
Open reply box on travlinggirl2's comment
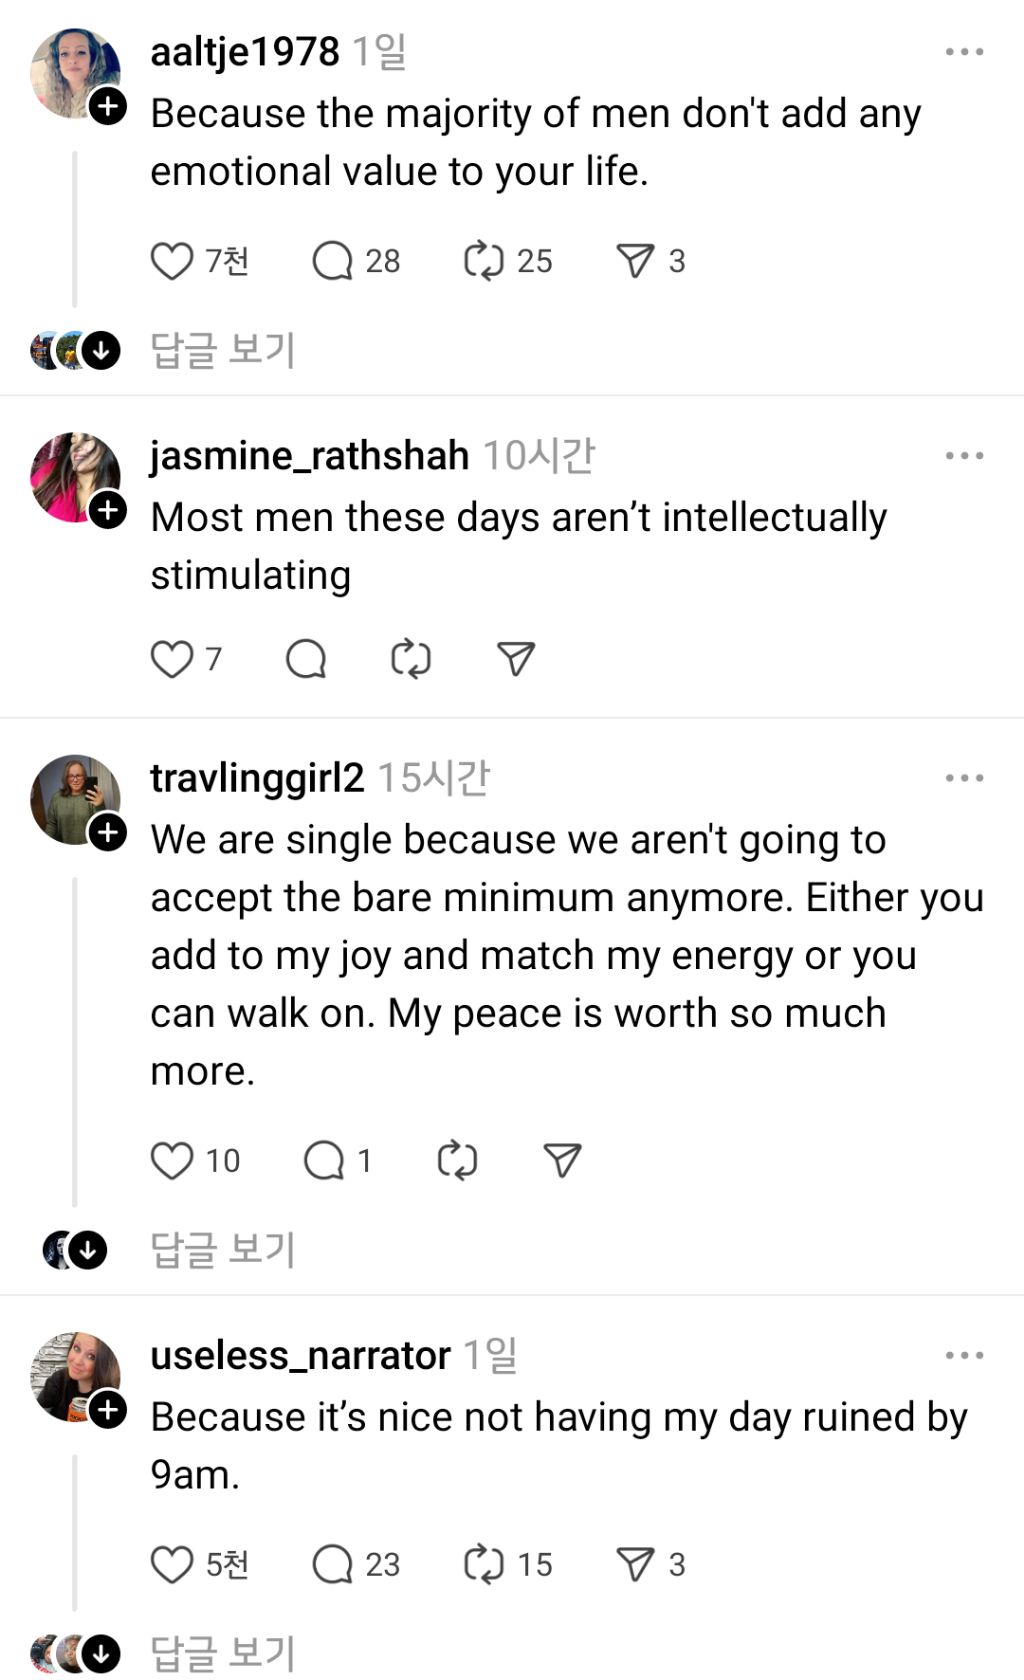pyautogui.click(x=324, y=1160)
